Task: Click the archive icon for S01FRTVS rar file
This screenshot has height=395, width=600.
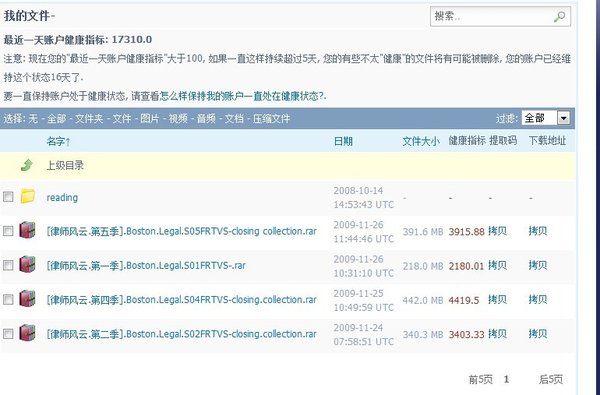Action: [x=27, y=264]
